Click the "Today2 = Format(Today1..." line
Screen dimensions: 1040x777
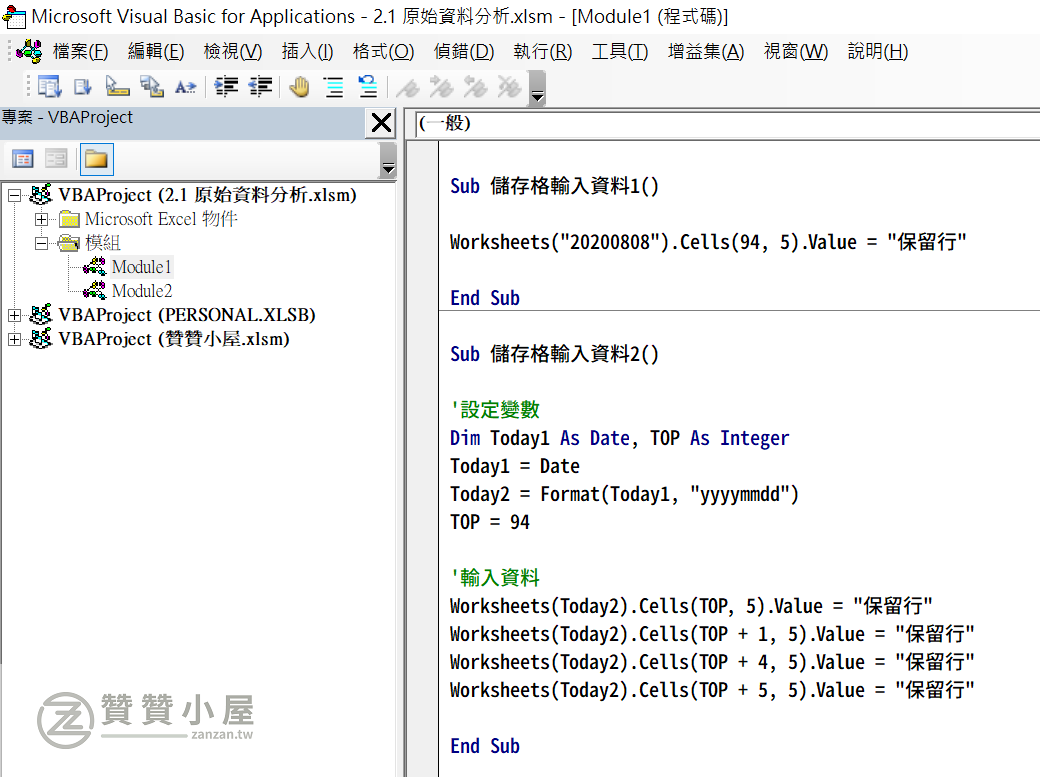tap(624, 494)
